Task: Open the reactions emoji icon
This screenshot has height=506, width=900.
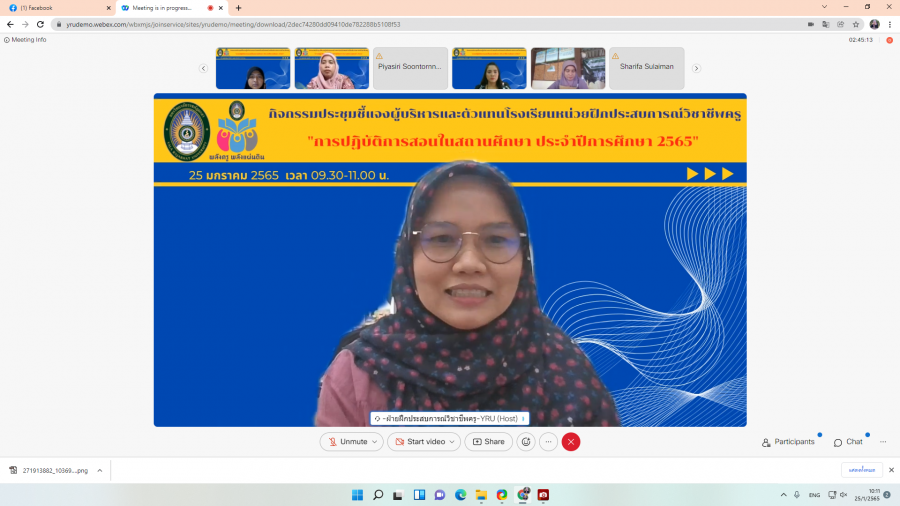Action: pos(526,442)
